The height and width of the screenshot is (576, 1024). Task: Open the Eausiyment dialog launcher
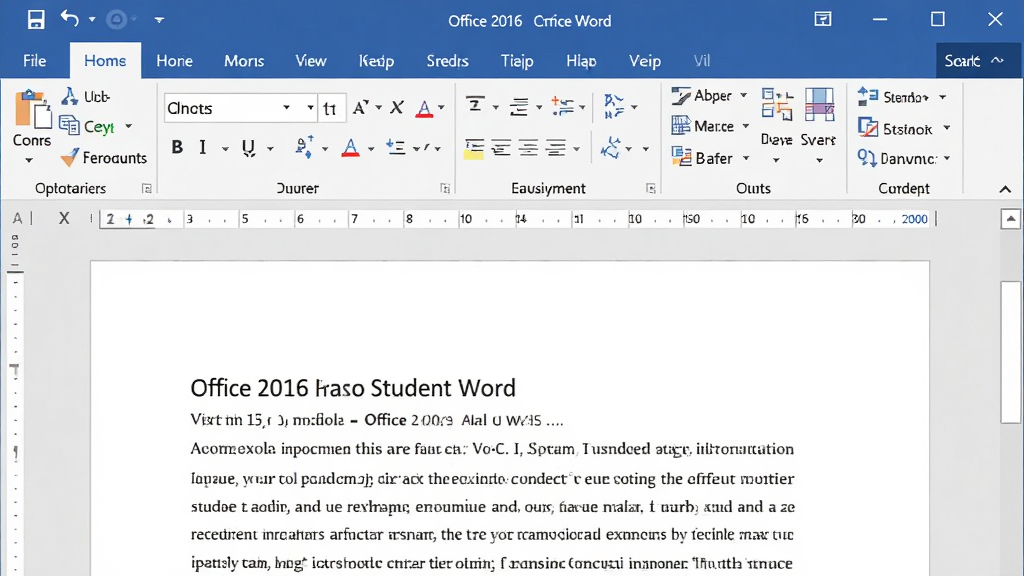(651, 189)
